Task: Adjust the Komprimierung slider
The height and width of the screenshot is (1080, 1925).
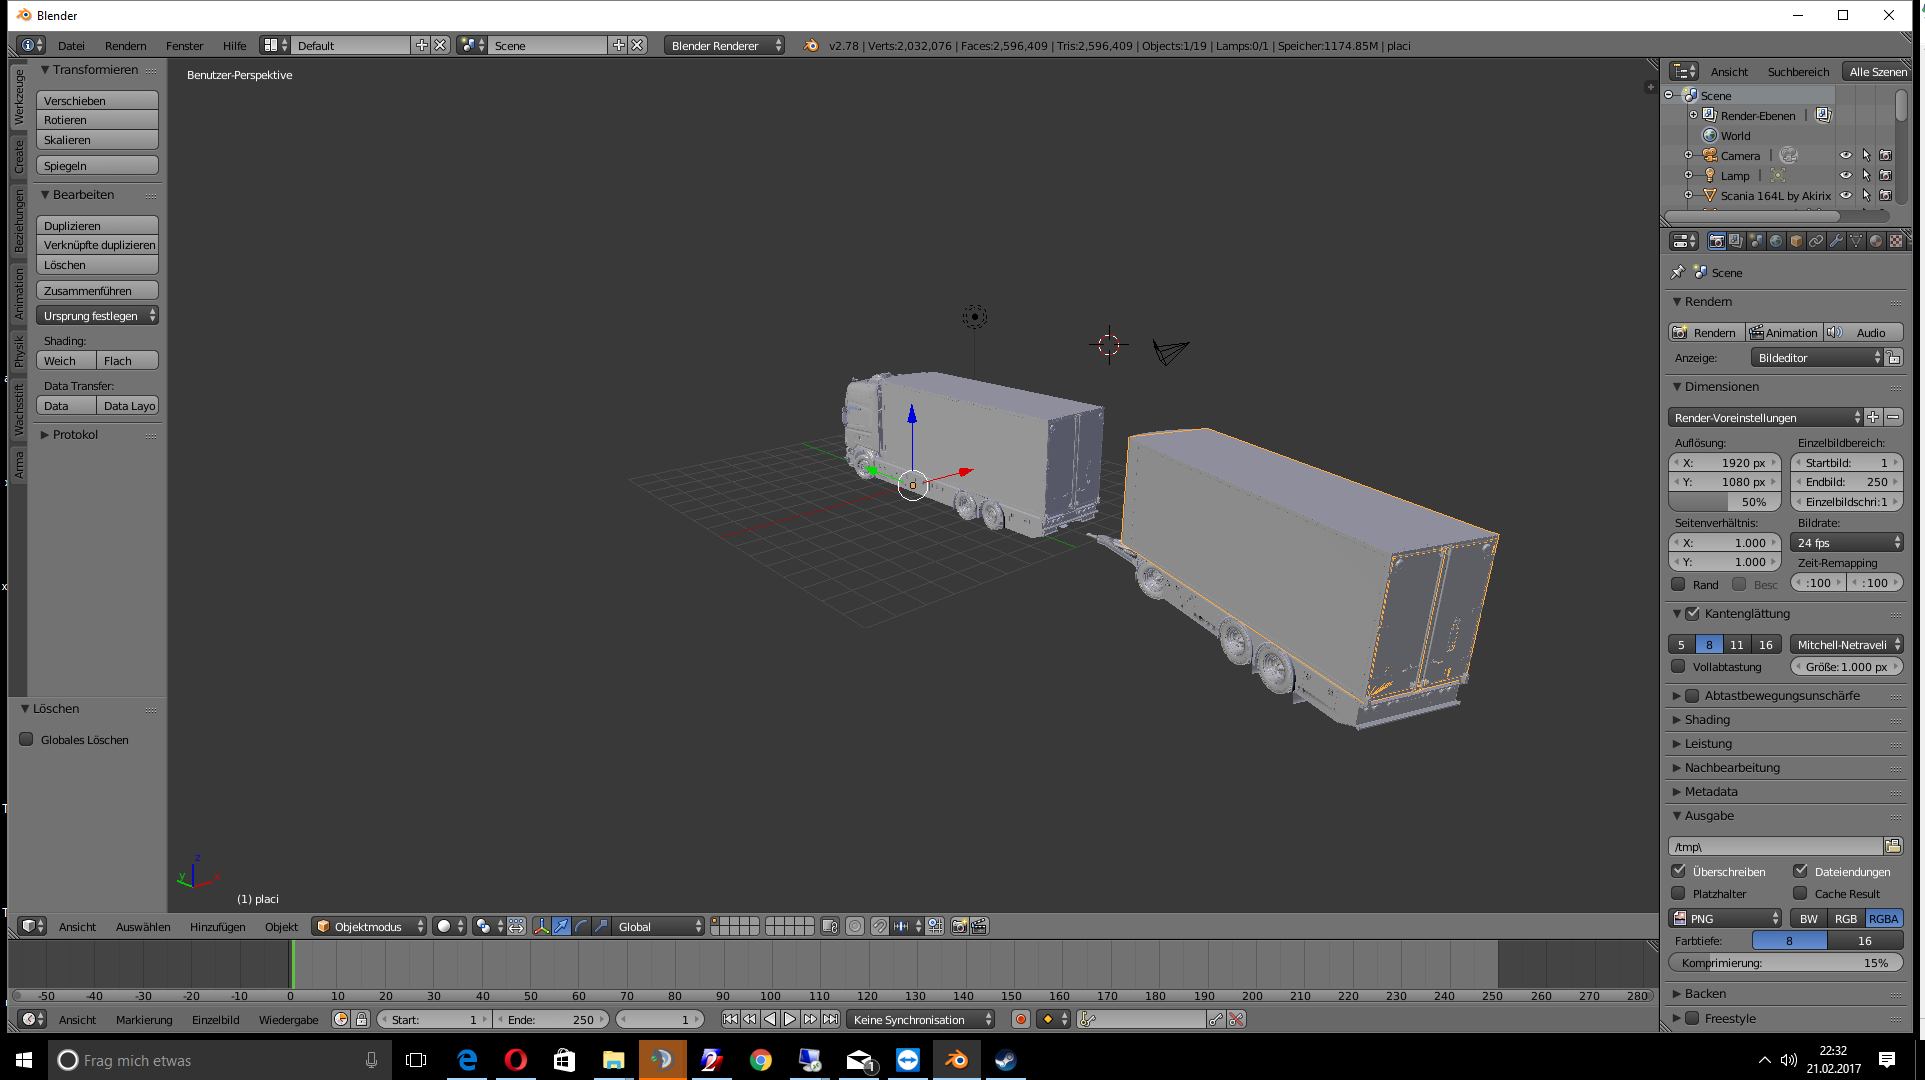Action: (1785, 962)
